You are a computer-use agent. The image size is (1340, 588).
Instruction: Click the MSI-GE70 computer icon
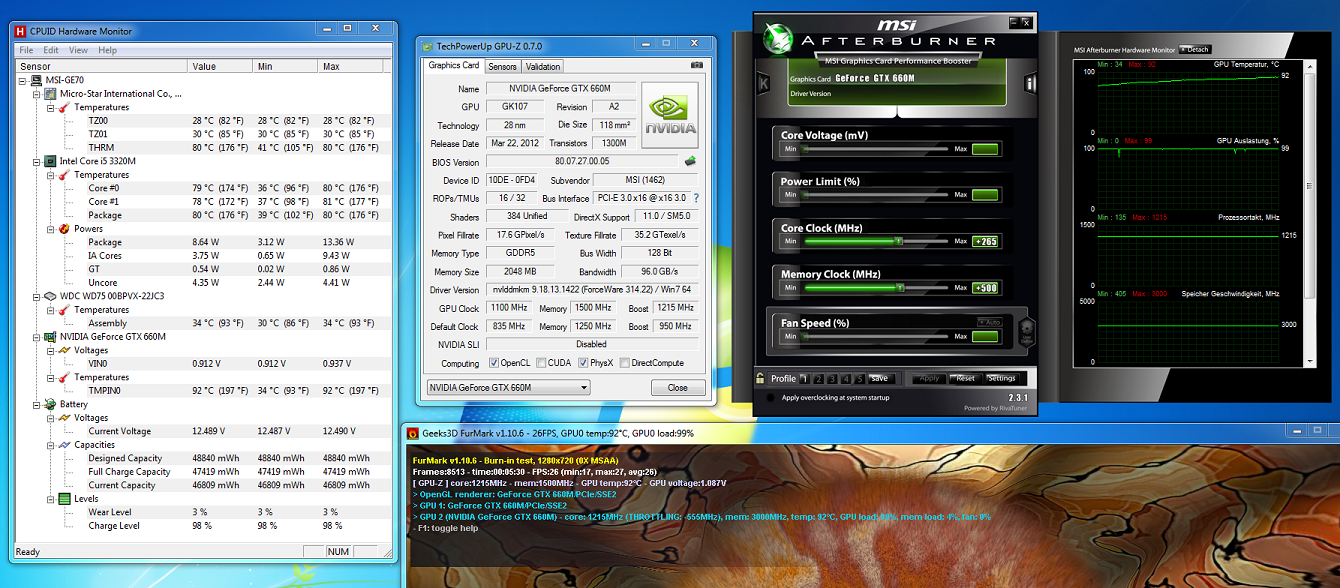click(36, 81)
